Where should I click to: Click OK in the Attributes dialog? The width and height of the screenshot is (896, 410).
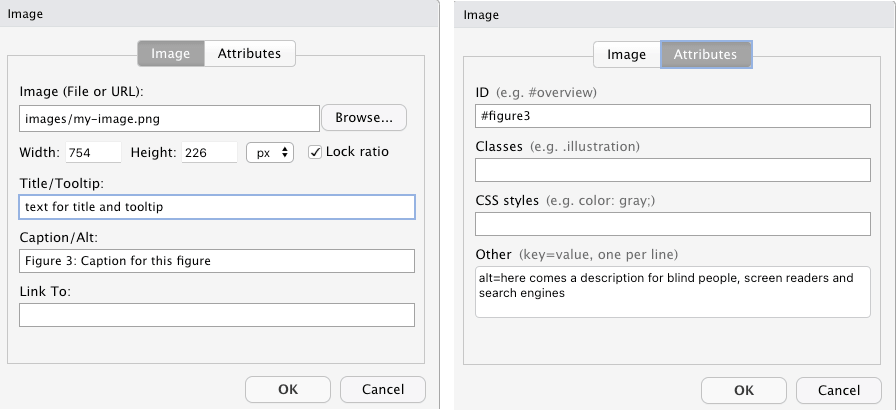744,391
